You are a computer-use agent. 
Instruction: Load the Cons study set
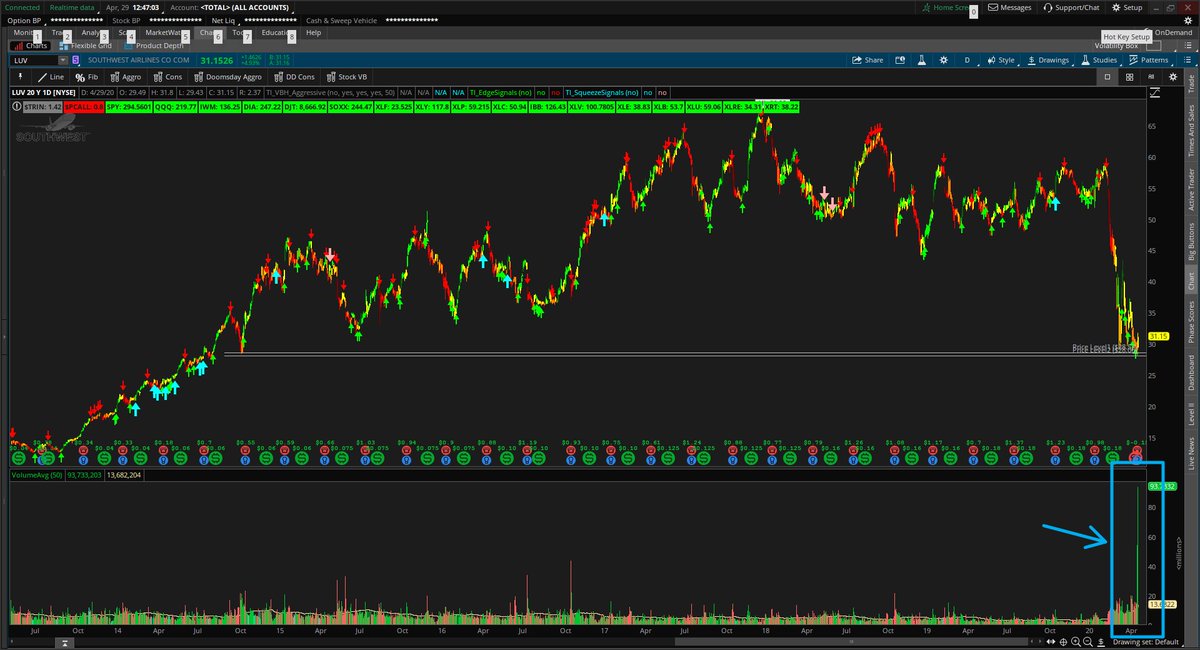pos(167,77)
